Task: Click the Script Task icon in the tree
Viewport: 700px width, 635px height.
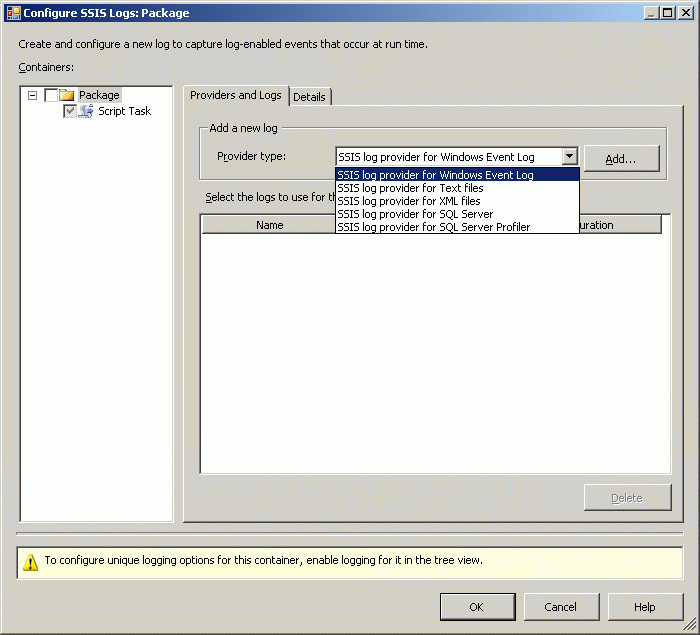Action: click(86, 111)
